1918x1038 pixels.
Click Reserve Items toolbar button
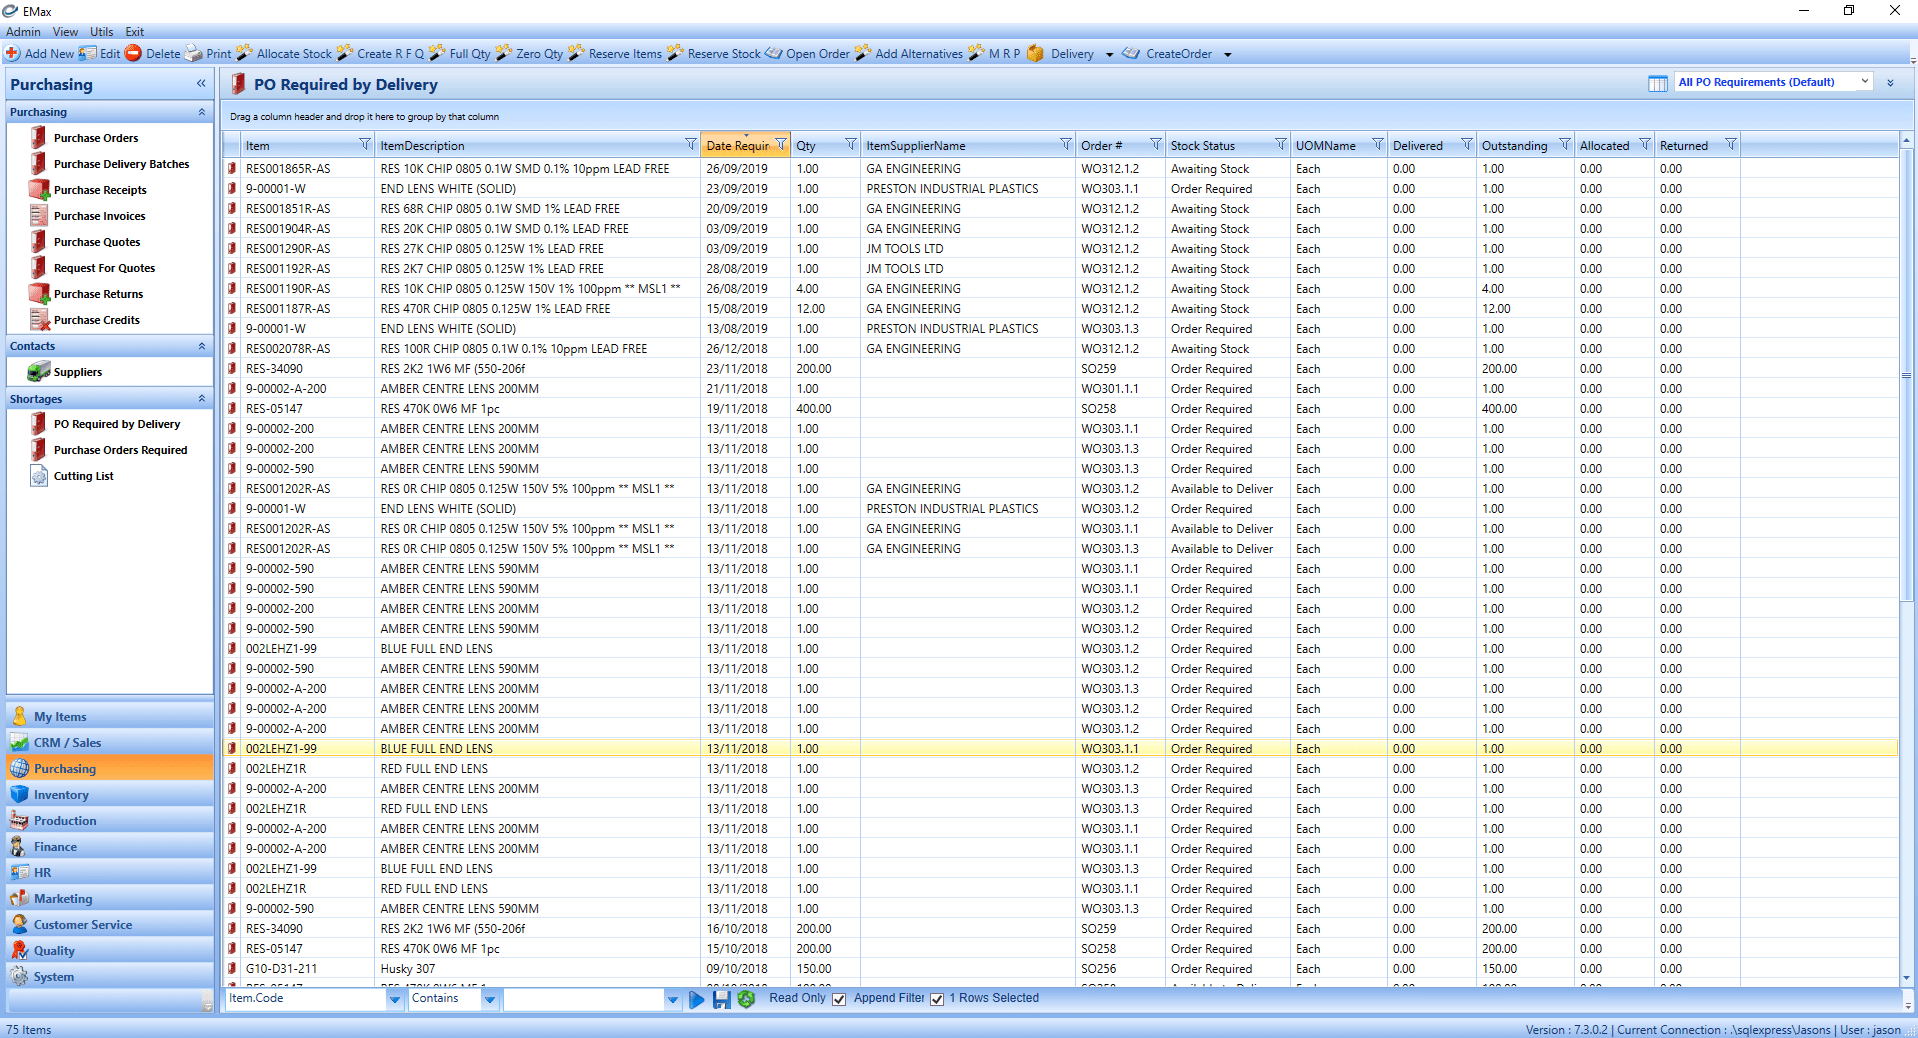(615, 54)
